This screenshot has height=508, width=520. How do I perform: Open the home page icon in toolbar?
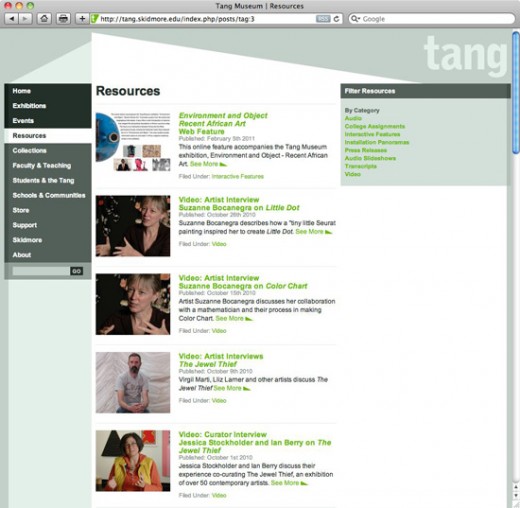(44, 19)
